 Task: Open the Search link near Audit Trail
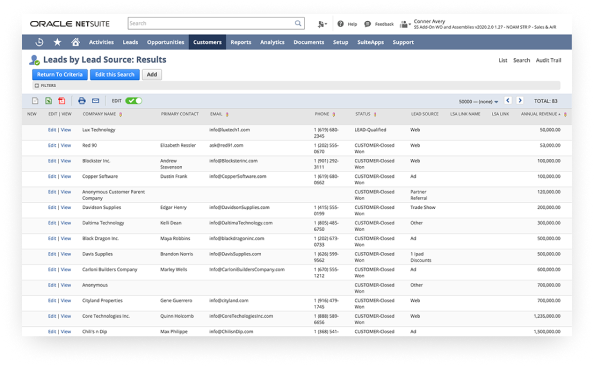pyautogui.click(x=521, y=60)
